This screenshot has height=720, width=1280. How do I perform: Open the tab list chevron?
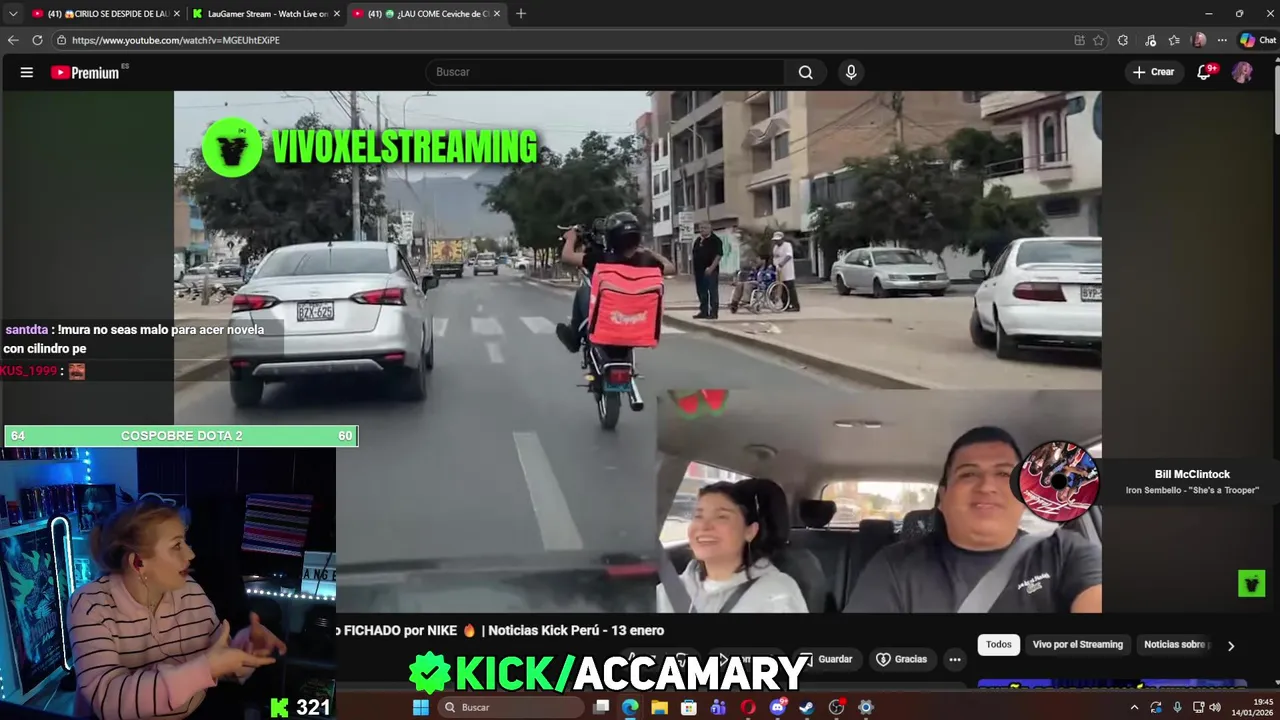click(x=13, y=14)
